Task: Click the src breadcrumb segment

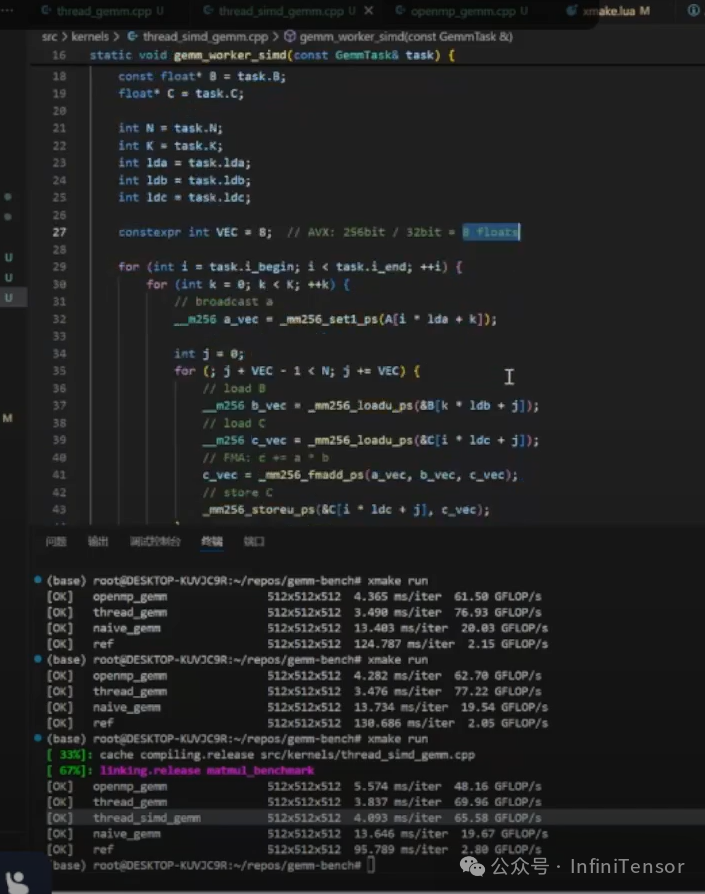Action: (x=50, y=36)
